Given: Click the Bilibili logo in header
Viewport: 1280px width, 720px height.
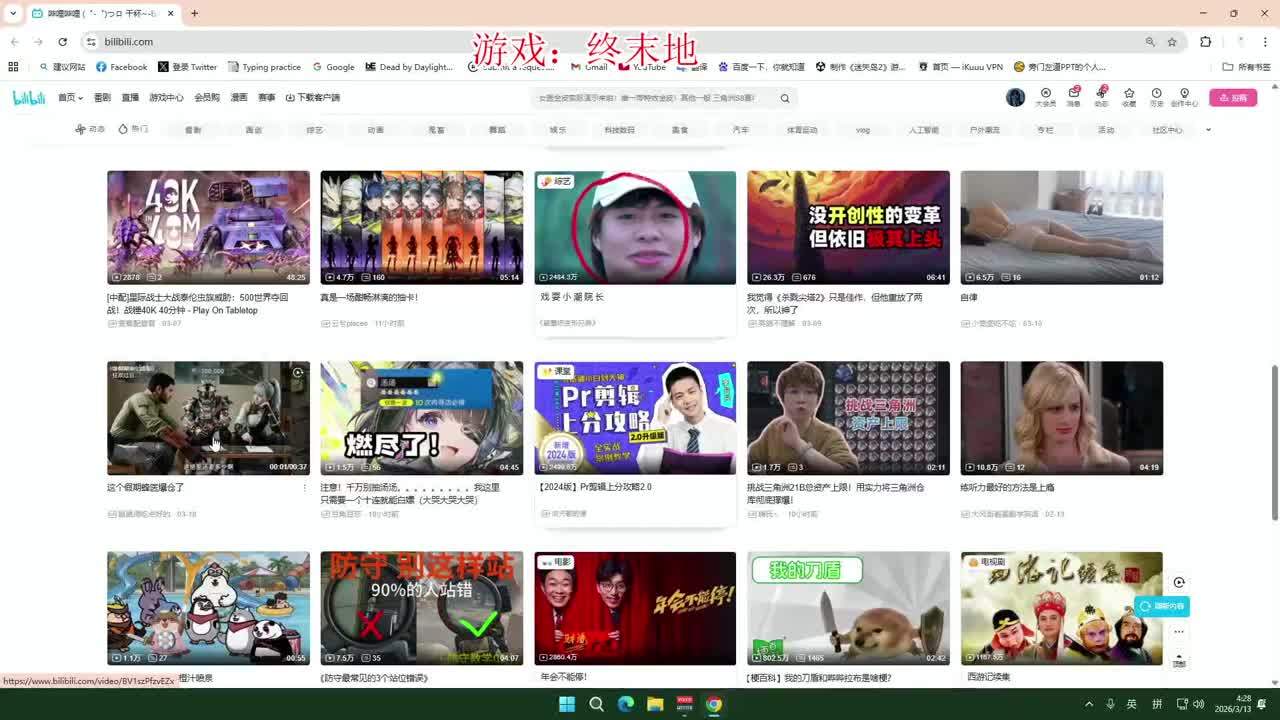Looking at the screenshot, I should (x=29, y=97).
